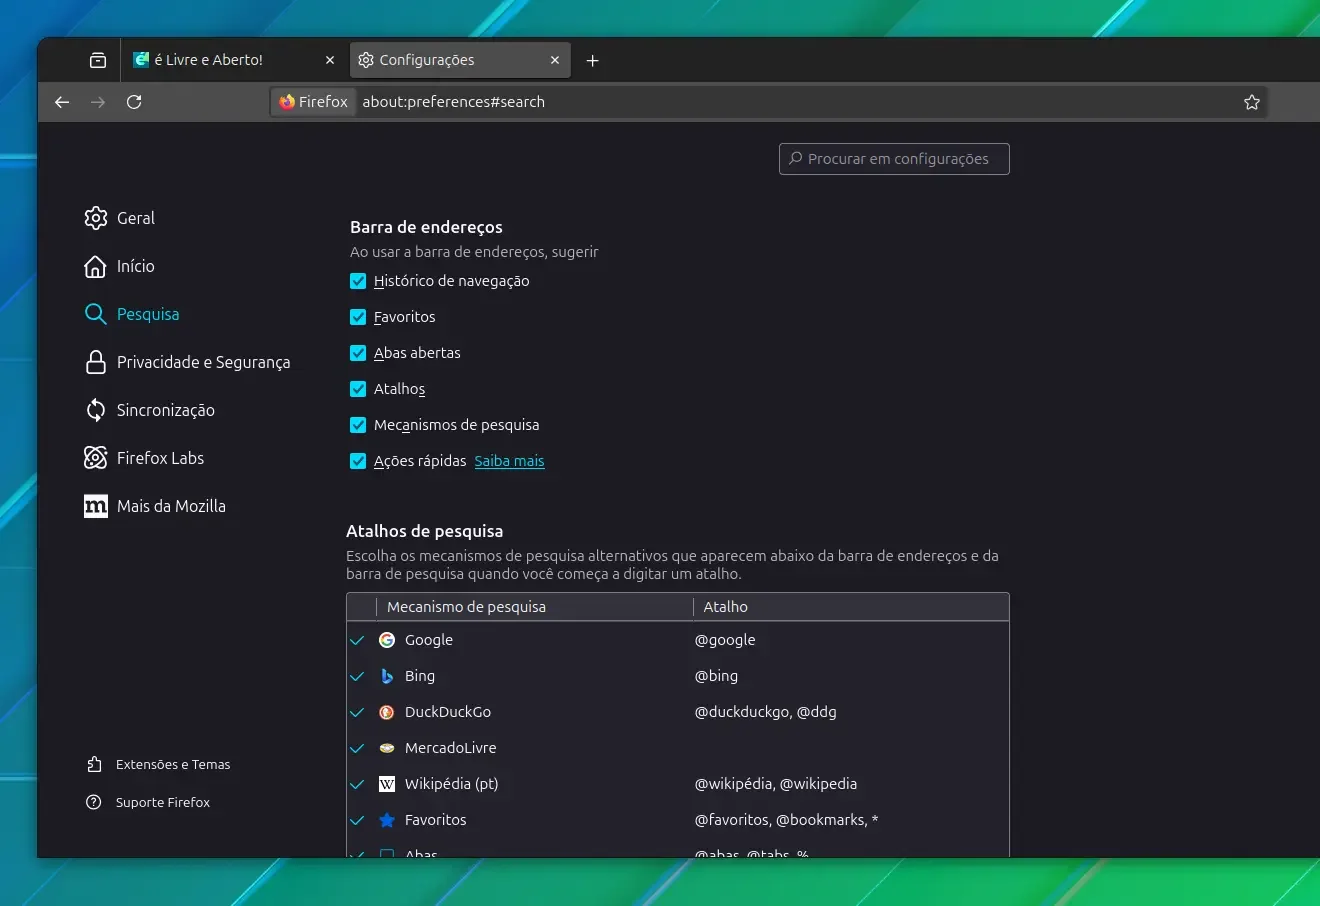Click the Suporte Firefox help icon
The width and height of the screenshot is (1320, 906).
94,802
